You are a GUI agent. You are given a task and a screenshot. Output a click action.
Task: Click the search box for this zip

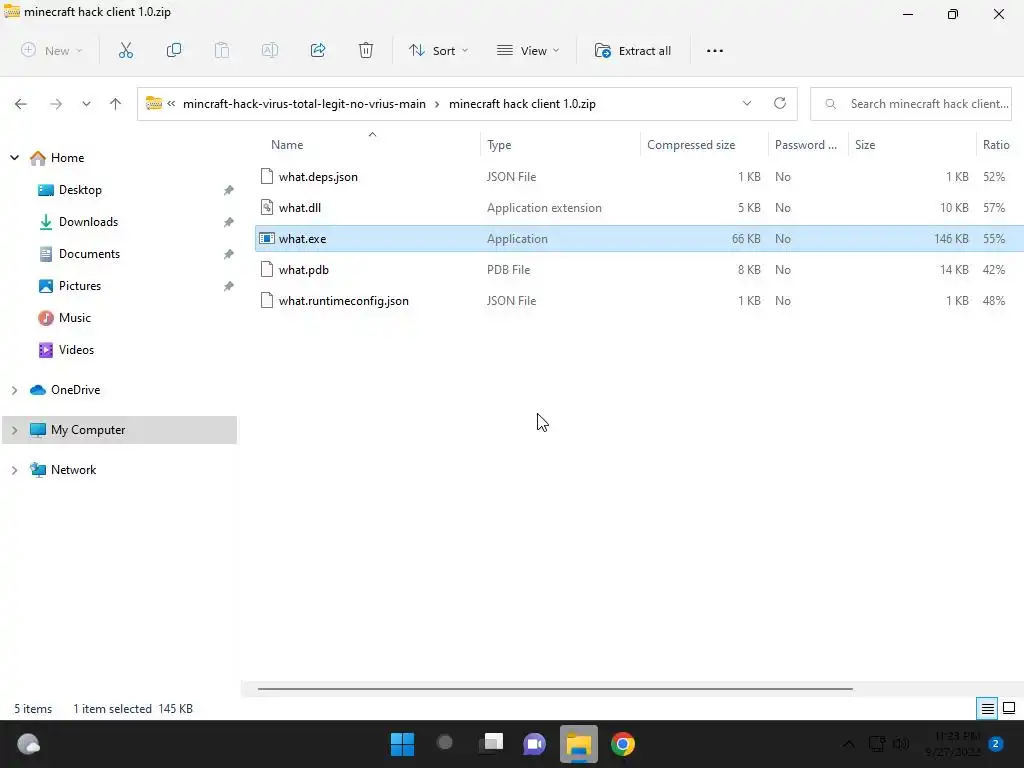[911, 104]
